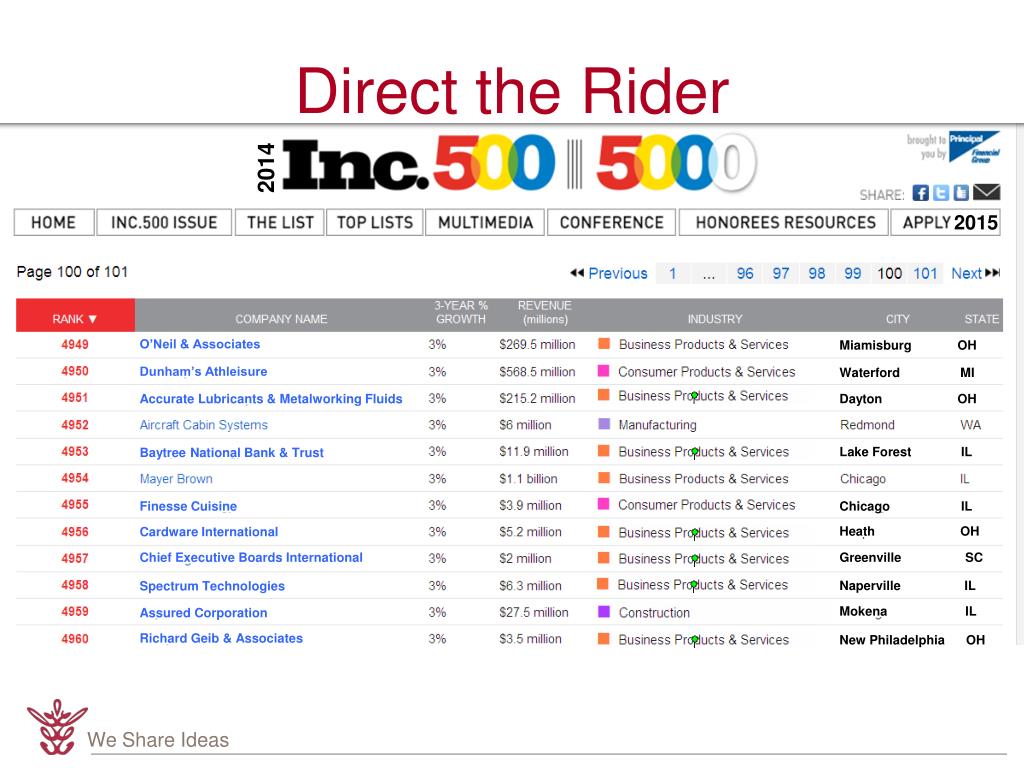Click the 3-Year % Growth column header

coord(461,313)
